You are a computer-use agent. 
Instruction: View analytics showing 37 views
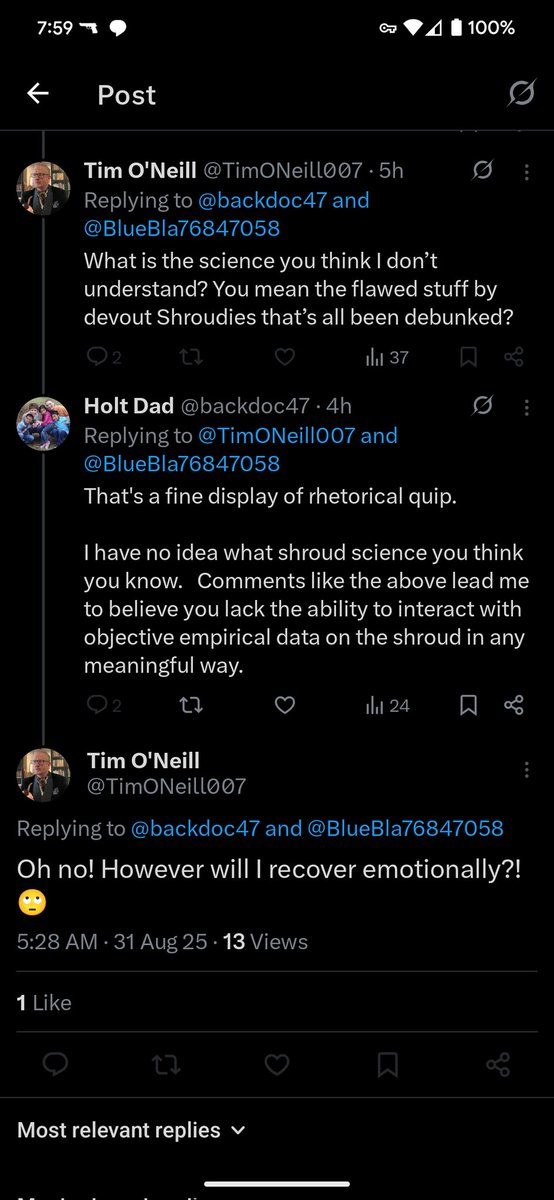(387, 357)
